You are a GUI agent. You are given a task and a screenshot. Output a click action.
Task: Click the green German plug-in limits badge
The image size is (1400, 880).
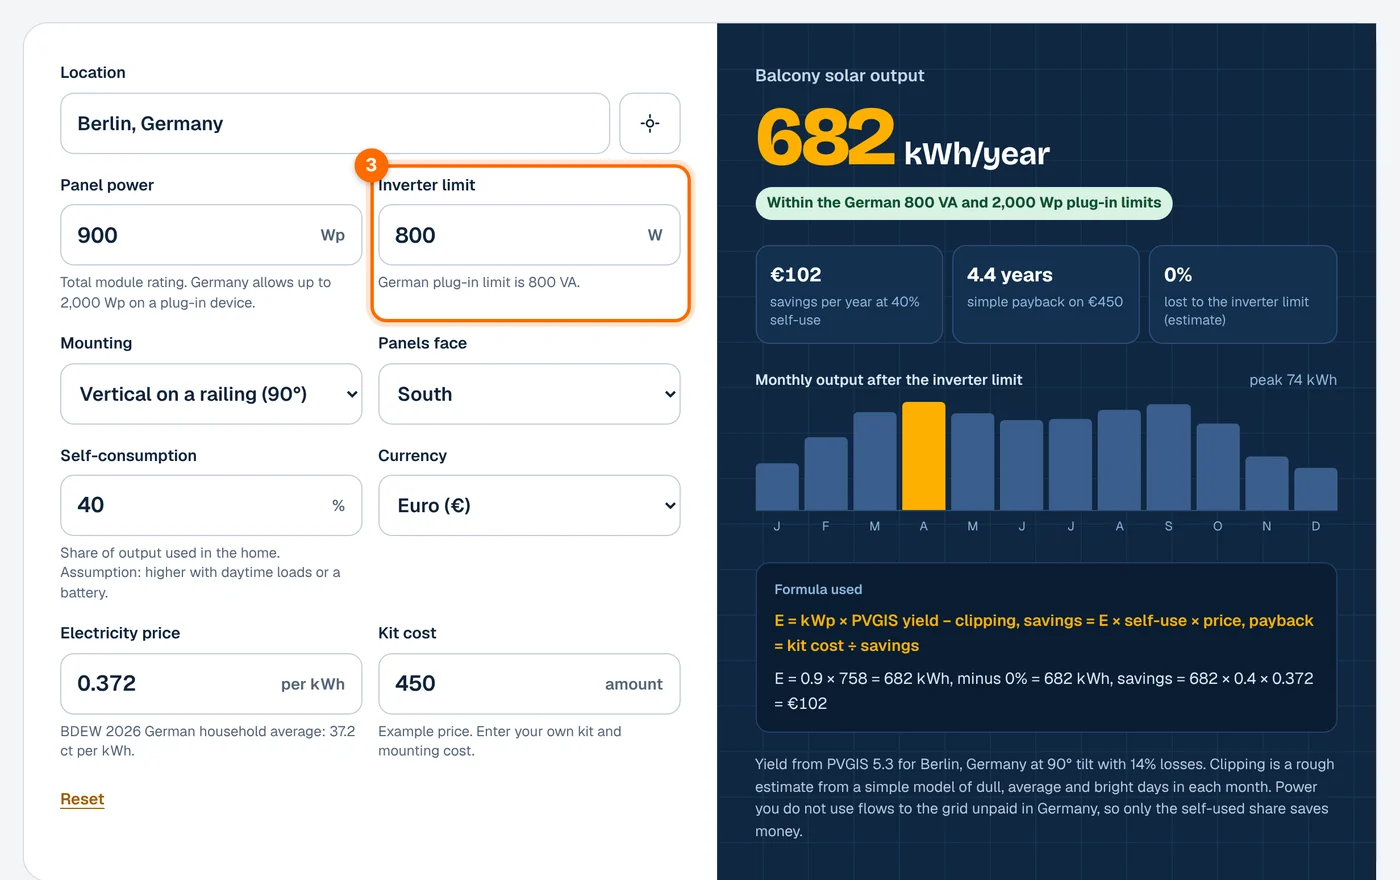pos(963,203)
